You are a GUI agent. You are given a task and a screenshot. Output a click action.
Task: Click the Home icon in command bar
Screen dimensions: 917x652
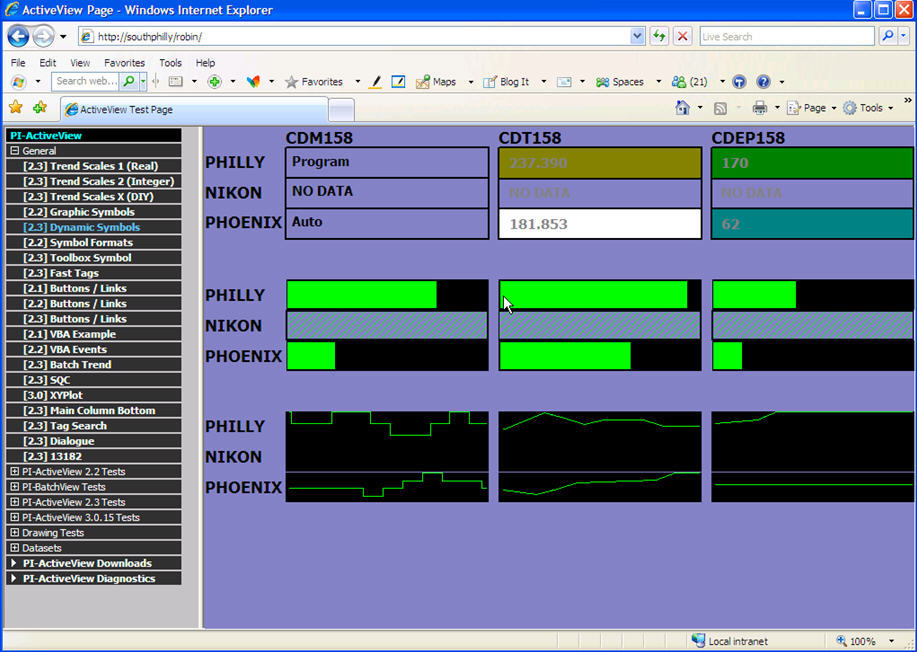682,108
